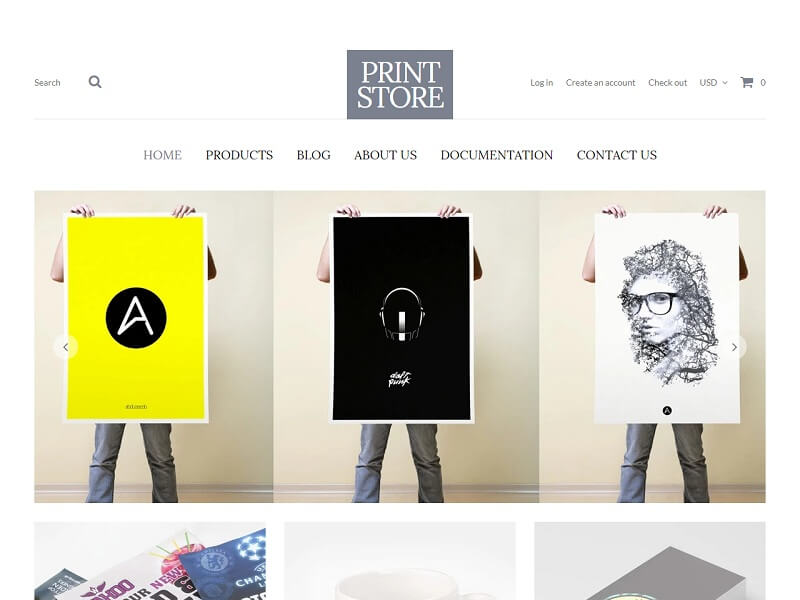This screenshot has width=800, height=600.
Task: Open the flyers product thumbnail
Action: coord(150,561)
